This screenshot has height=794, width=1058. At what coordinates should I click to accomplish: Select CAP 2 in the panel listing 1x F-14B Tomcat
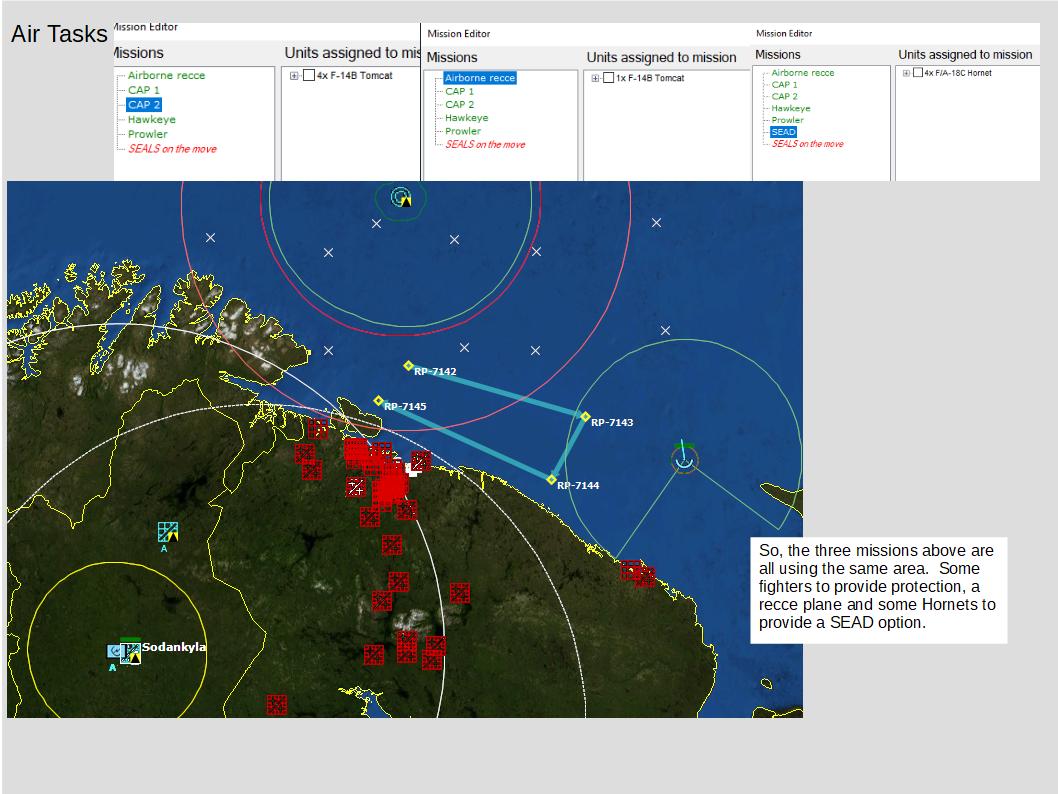(460, 105)
